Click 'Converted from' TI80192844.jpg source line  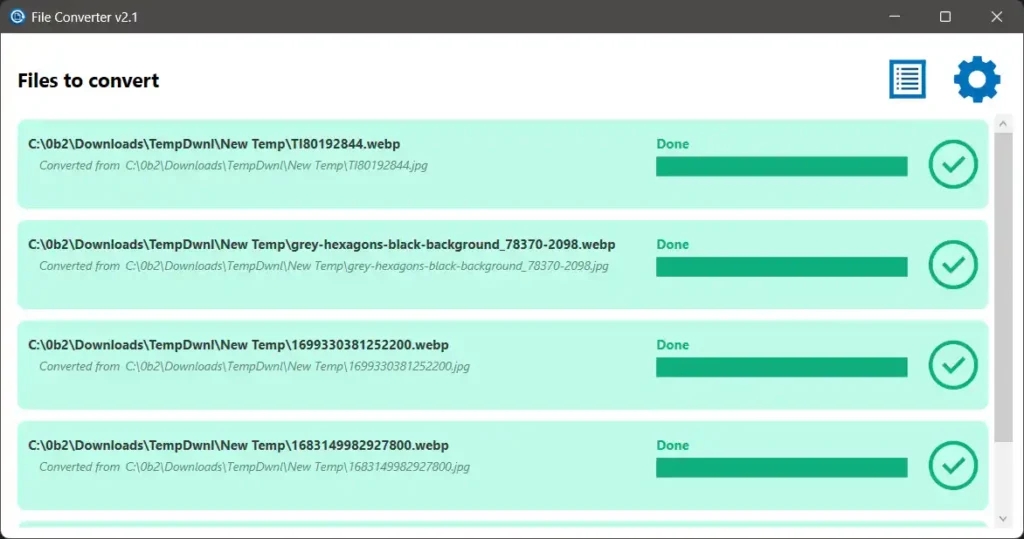(x=233, y=165)
